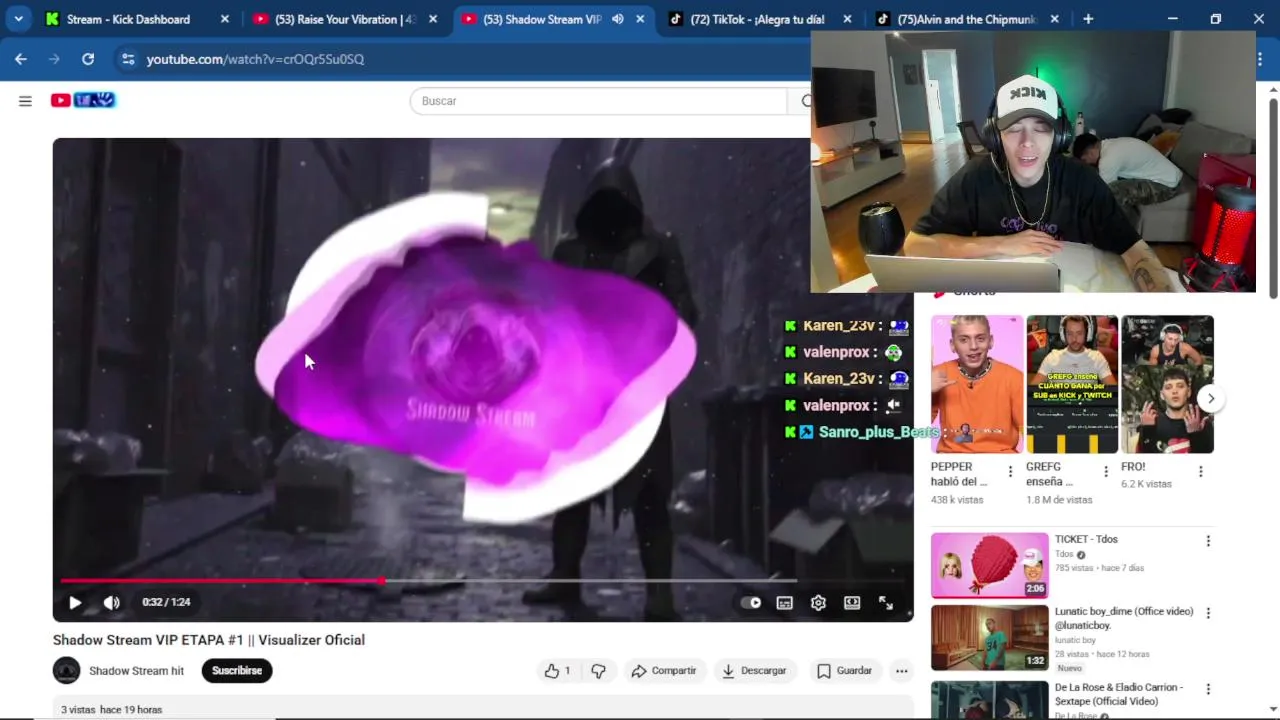Open subtitles button in video player

pyautogui.click(x=785, y=603)
